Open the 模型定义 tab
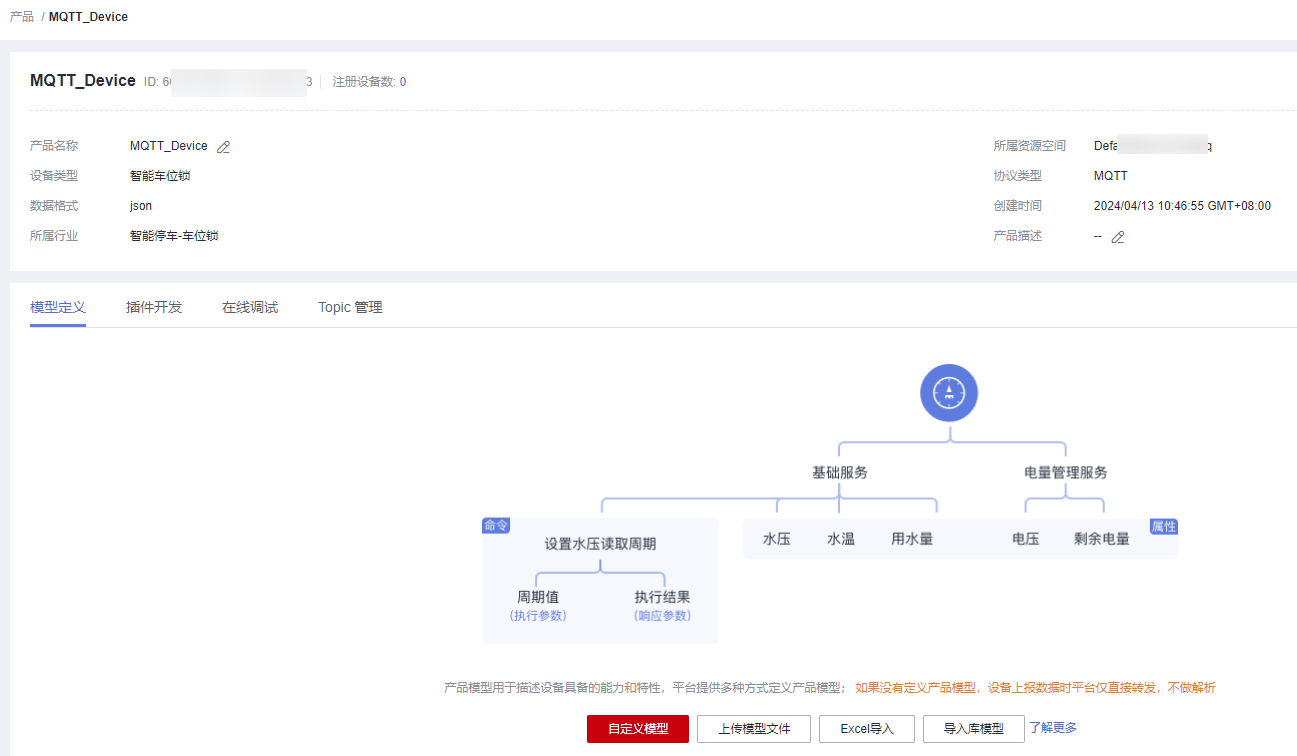 (58, 307)
